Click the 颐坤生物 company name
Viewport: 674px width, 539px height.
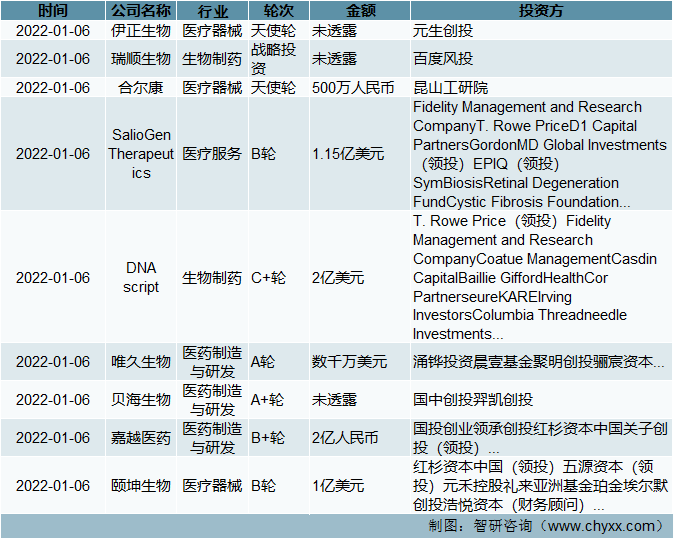tap(141, 486)
